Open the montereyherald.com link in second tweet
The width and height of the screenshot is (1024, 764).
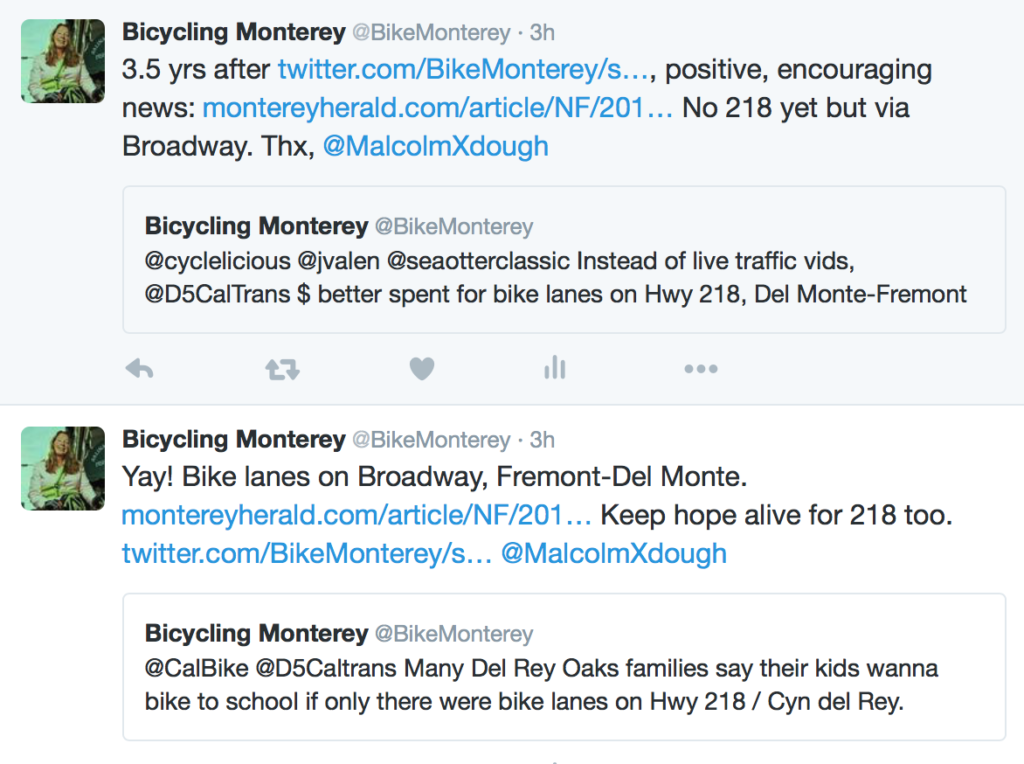click(356, 516)
